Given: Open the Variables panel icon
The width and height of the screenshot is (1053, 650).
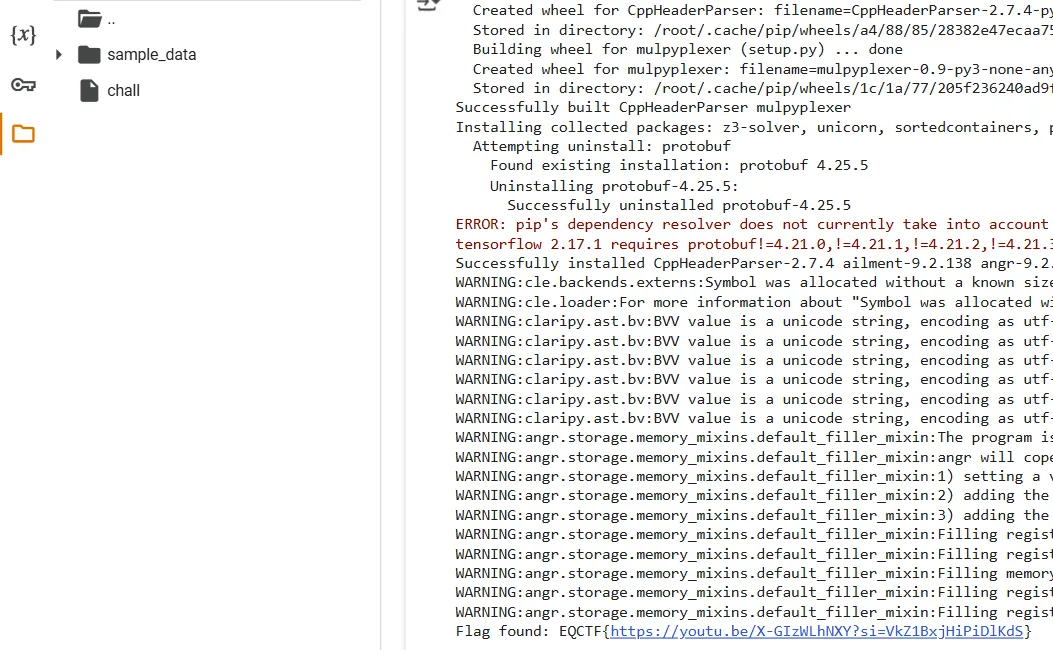Looking at the screenshot, I should point(24,34).
